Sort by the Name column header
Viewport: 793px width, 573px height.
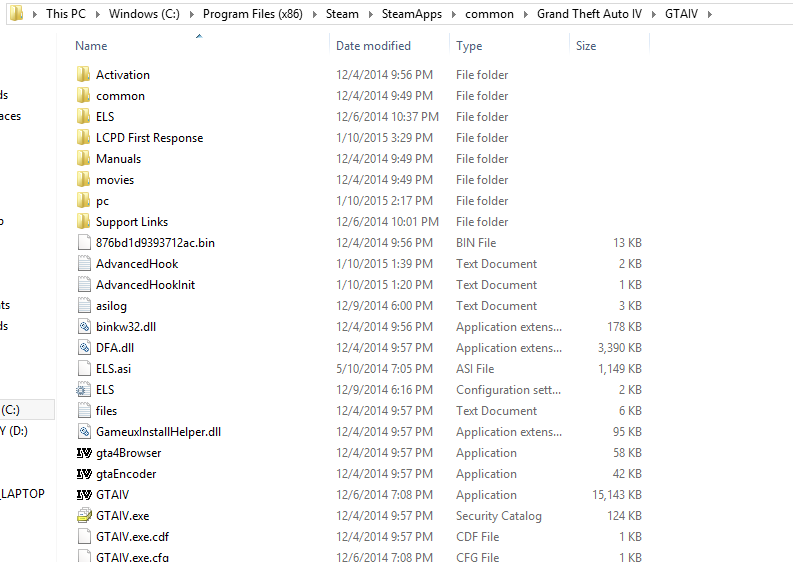point(91,46)
